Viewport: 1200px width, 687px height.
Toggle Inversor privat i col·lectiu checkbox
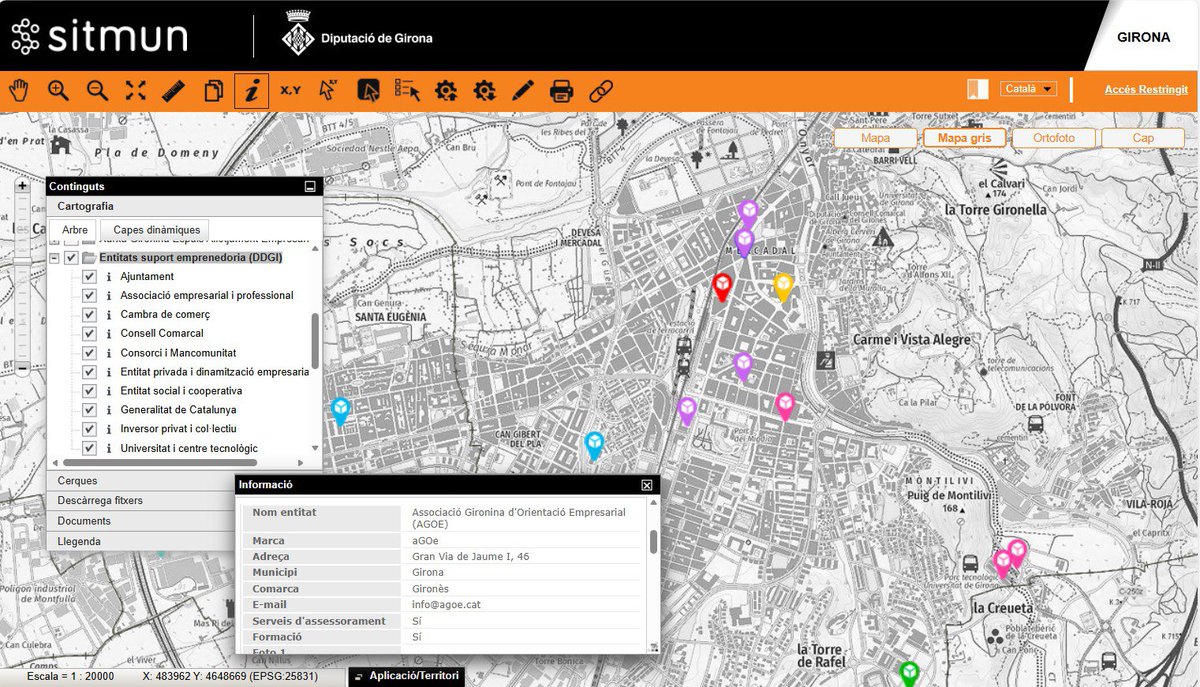(x=89, y=429)
